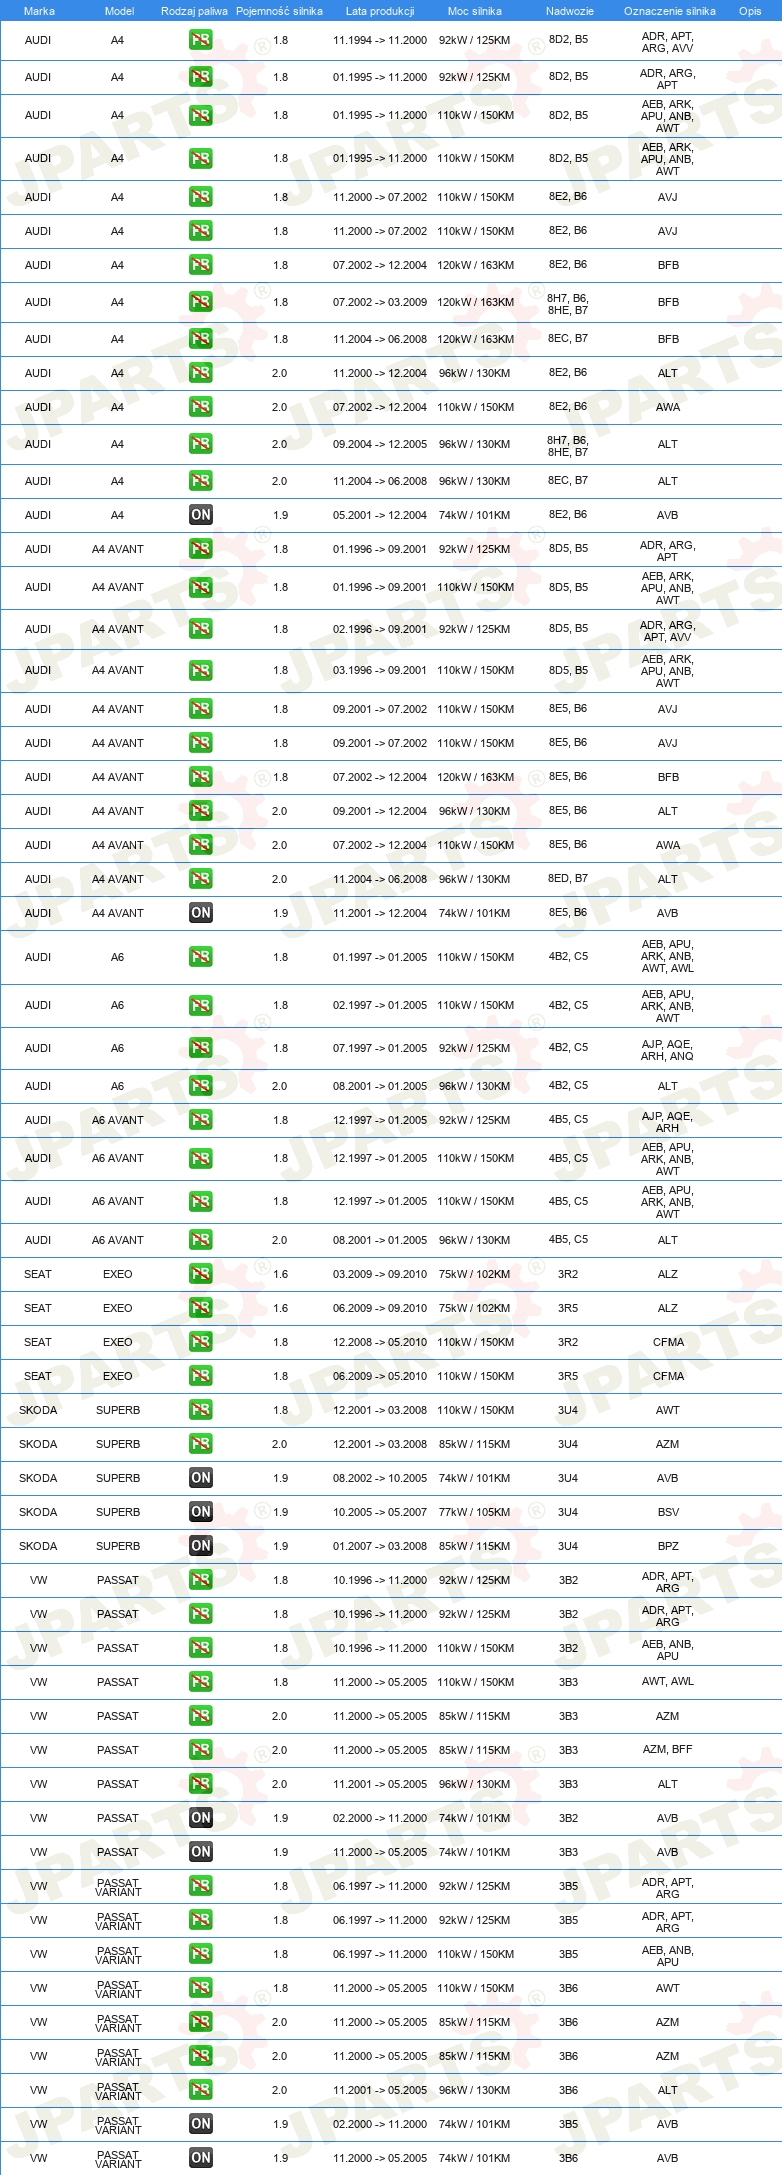The image size is (782, 2175).
Task: Click diesel ON icon in Superb BPZ row
Action: click(x=201, y=1546)
